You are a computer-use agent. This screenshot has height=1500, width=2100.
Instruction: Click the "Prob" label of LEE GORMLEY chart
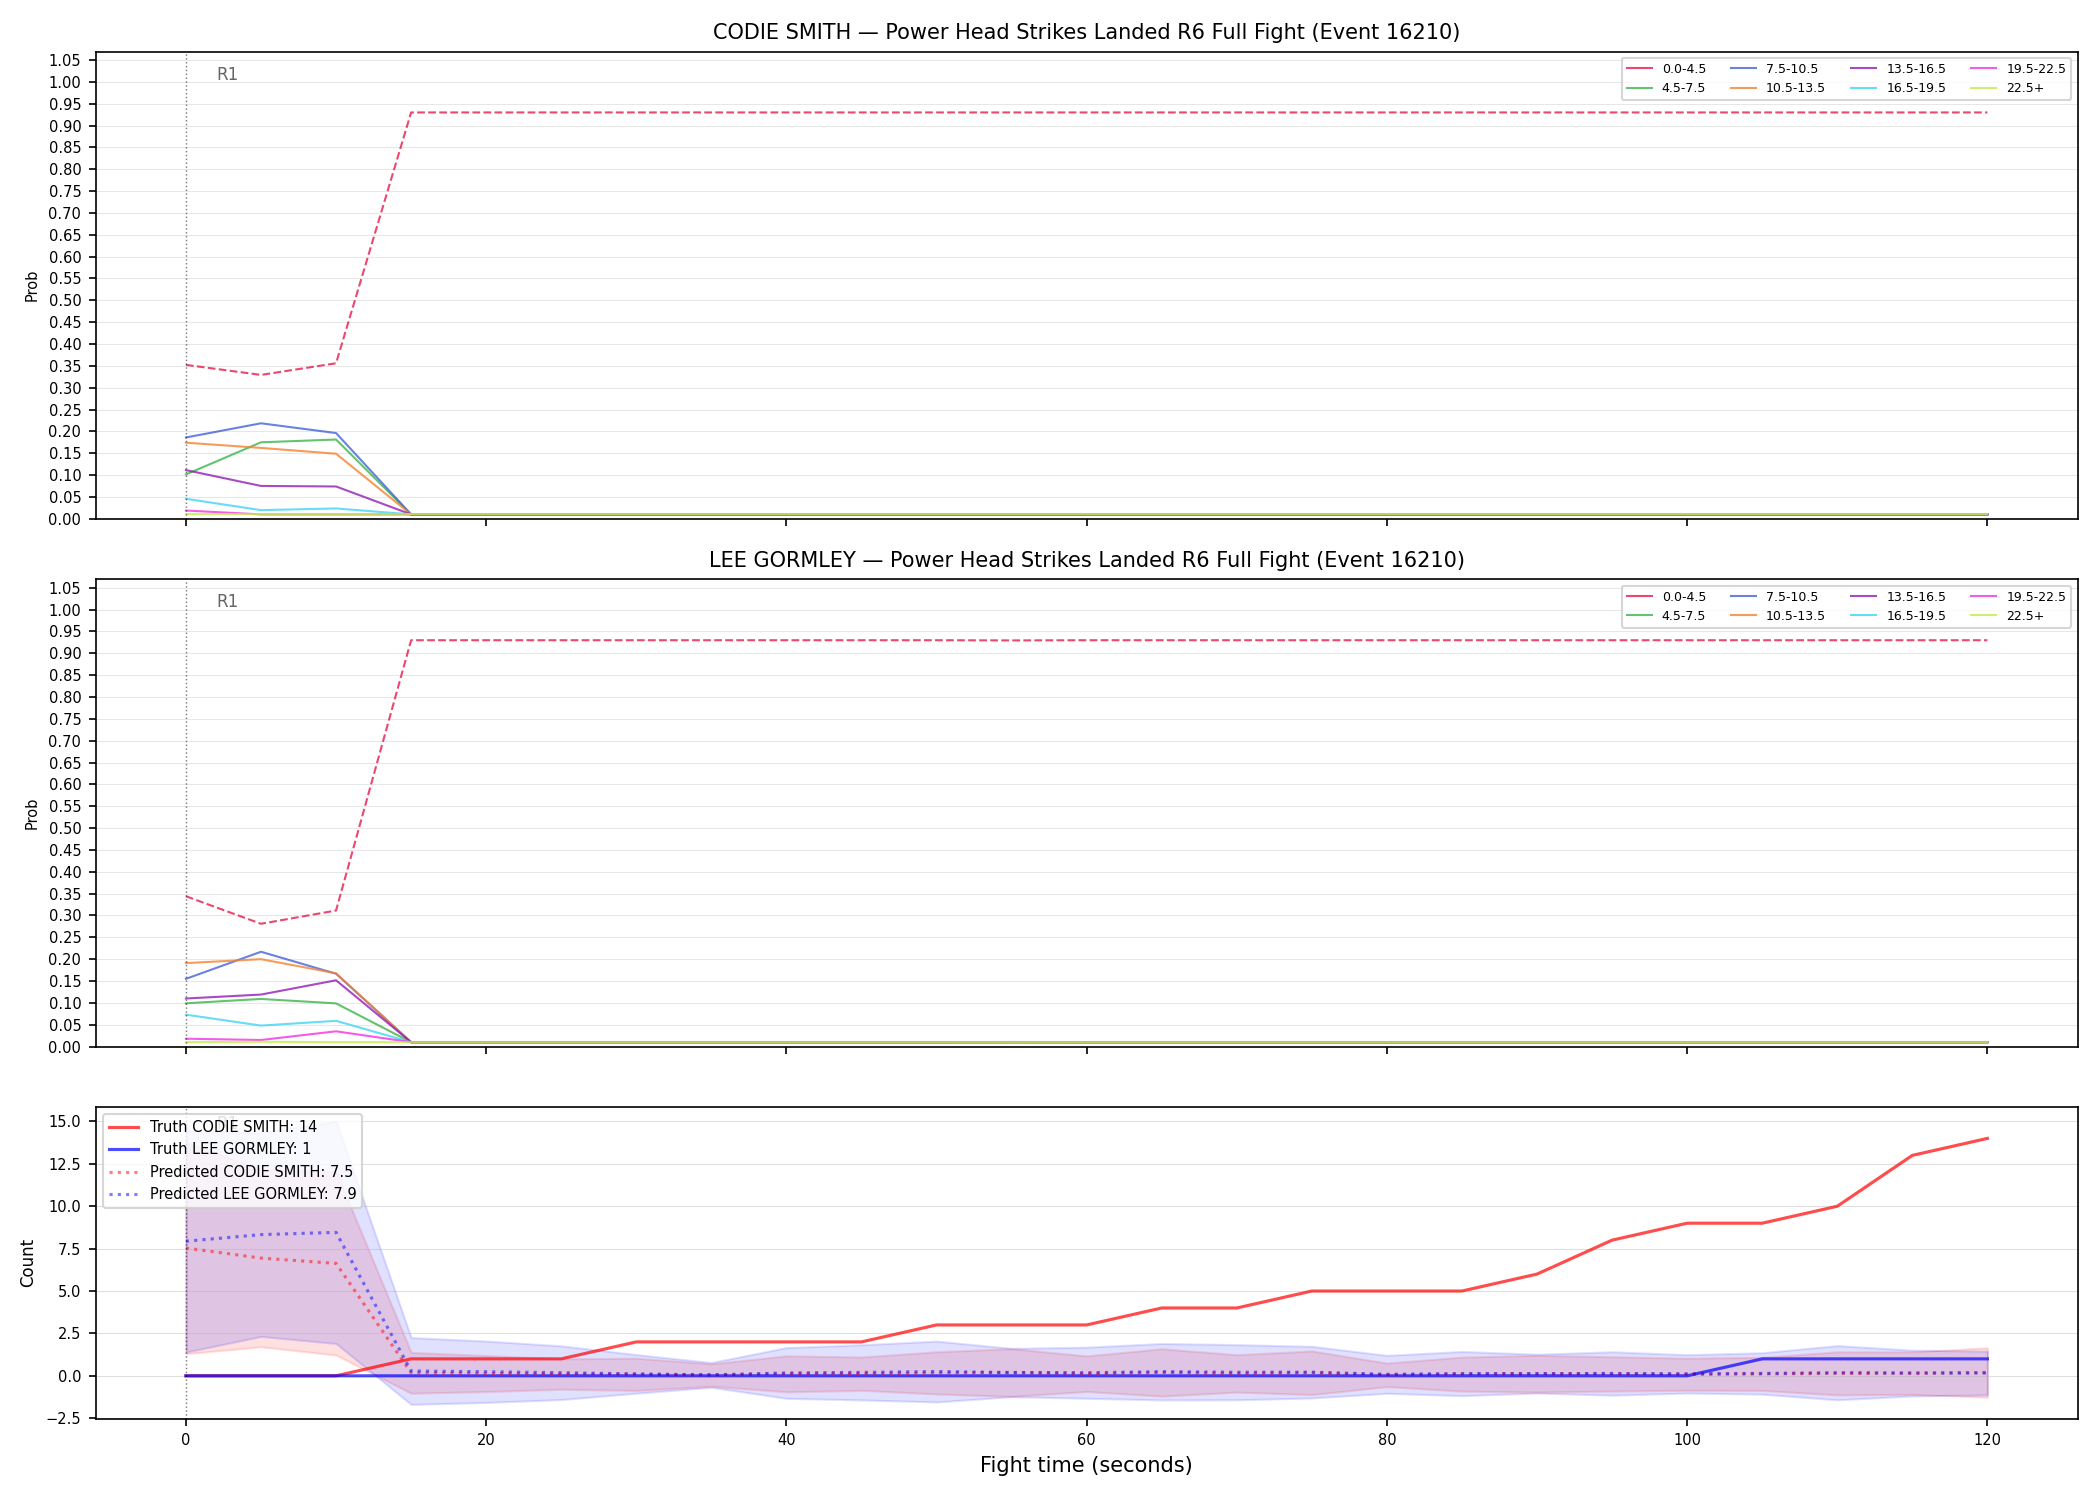coord(31,814)
